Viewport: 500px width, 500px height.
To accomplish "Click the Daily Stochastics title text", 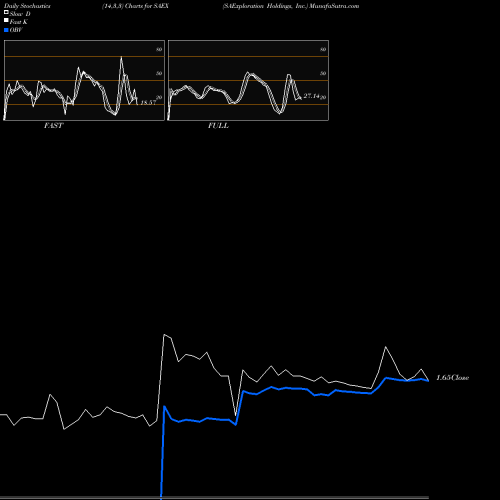I will (27, 6).
